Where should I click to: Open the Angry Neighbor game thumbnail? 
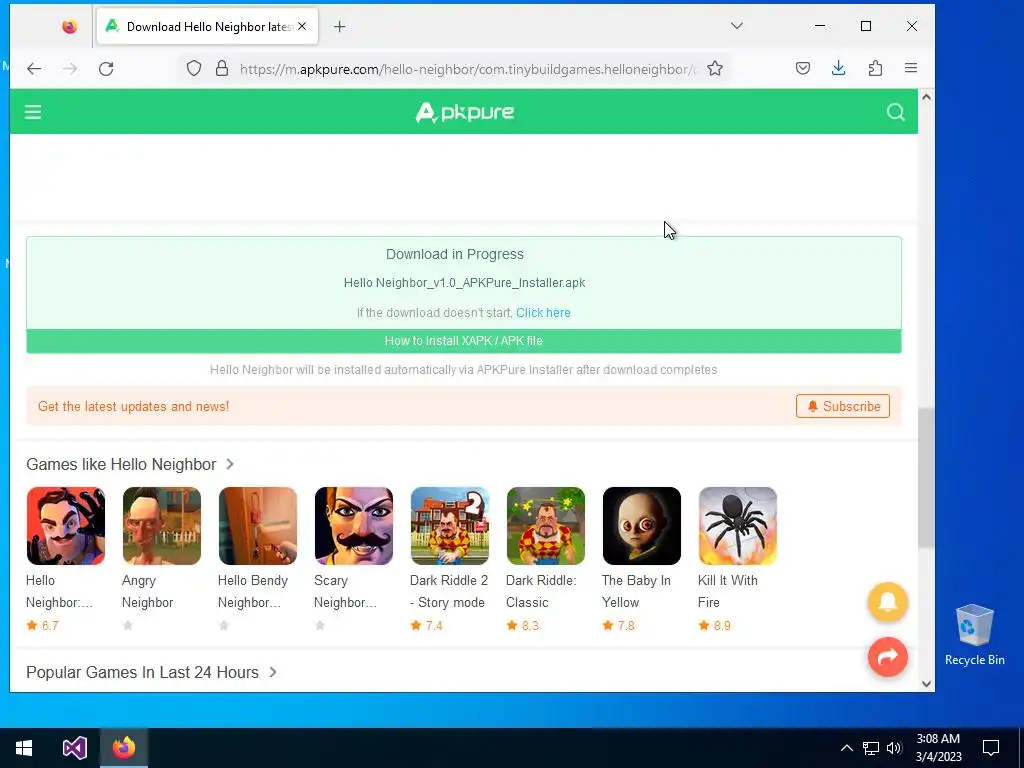pyautogui.click(x=162, y=526)
